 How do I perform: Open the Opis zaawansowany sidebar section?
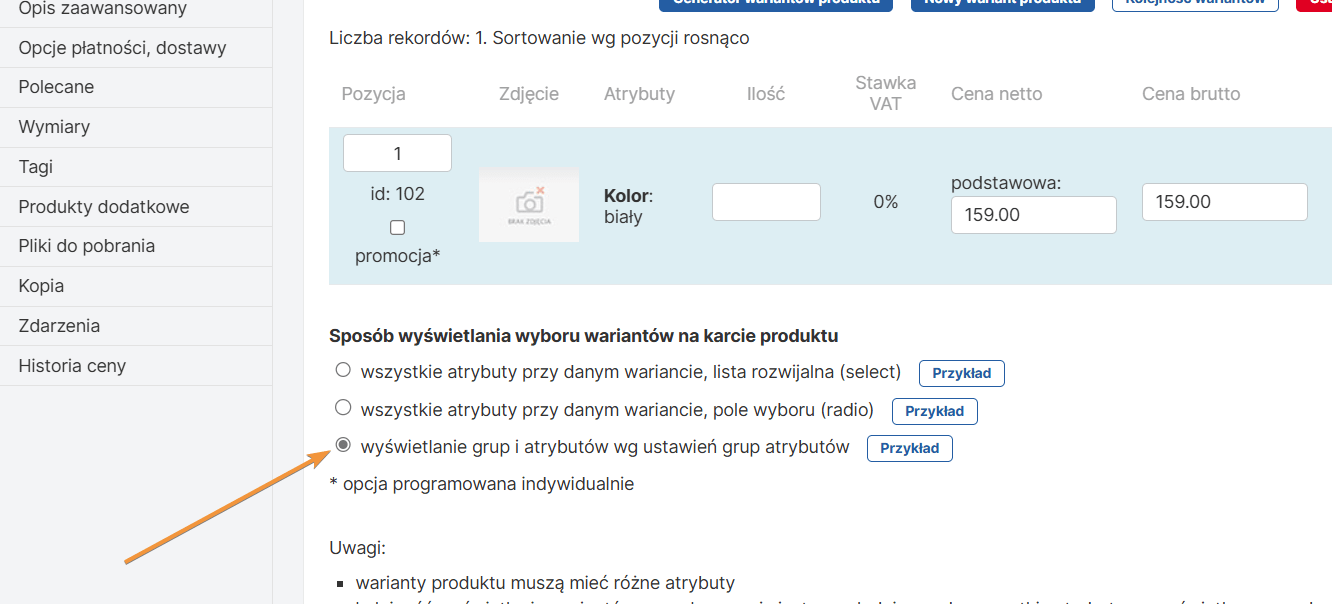tap(102, 9)
